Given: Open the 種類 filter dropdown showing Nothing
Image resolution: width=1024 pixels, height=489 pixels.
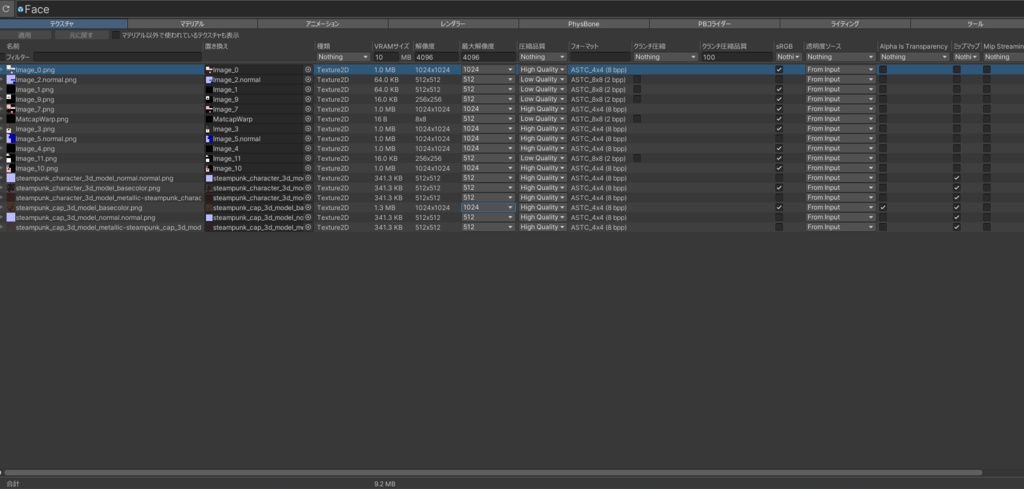Looking at the screenshot, I should pyautogui.click(x=343, y=57).
